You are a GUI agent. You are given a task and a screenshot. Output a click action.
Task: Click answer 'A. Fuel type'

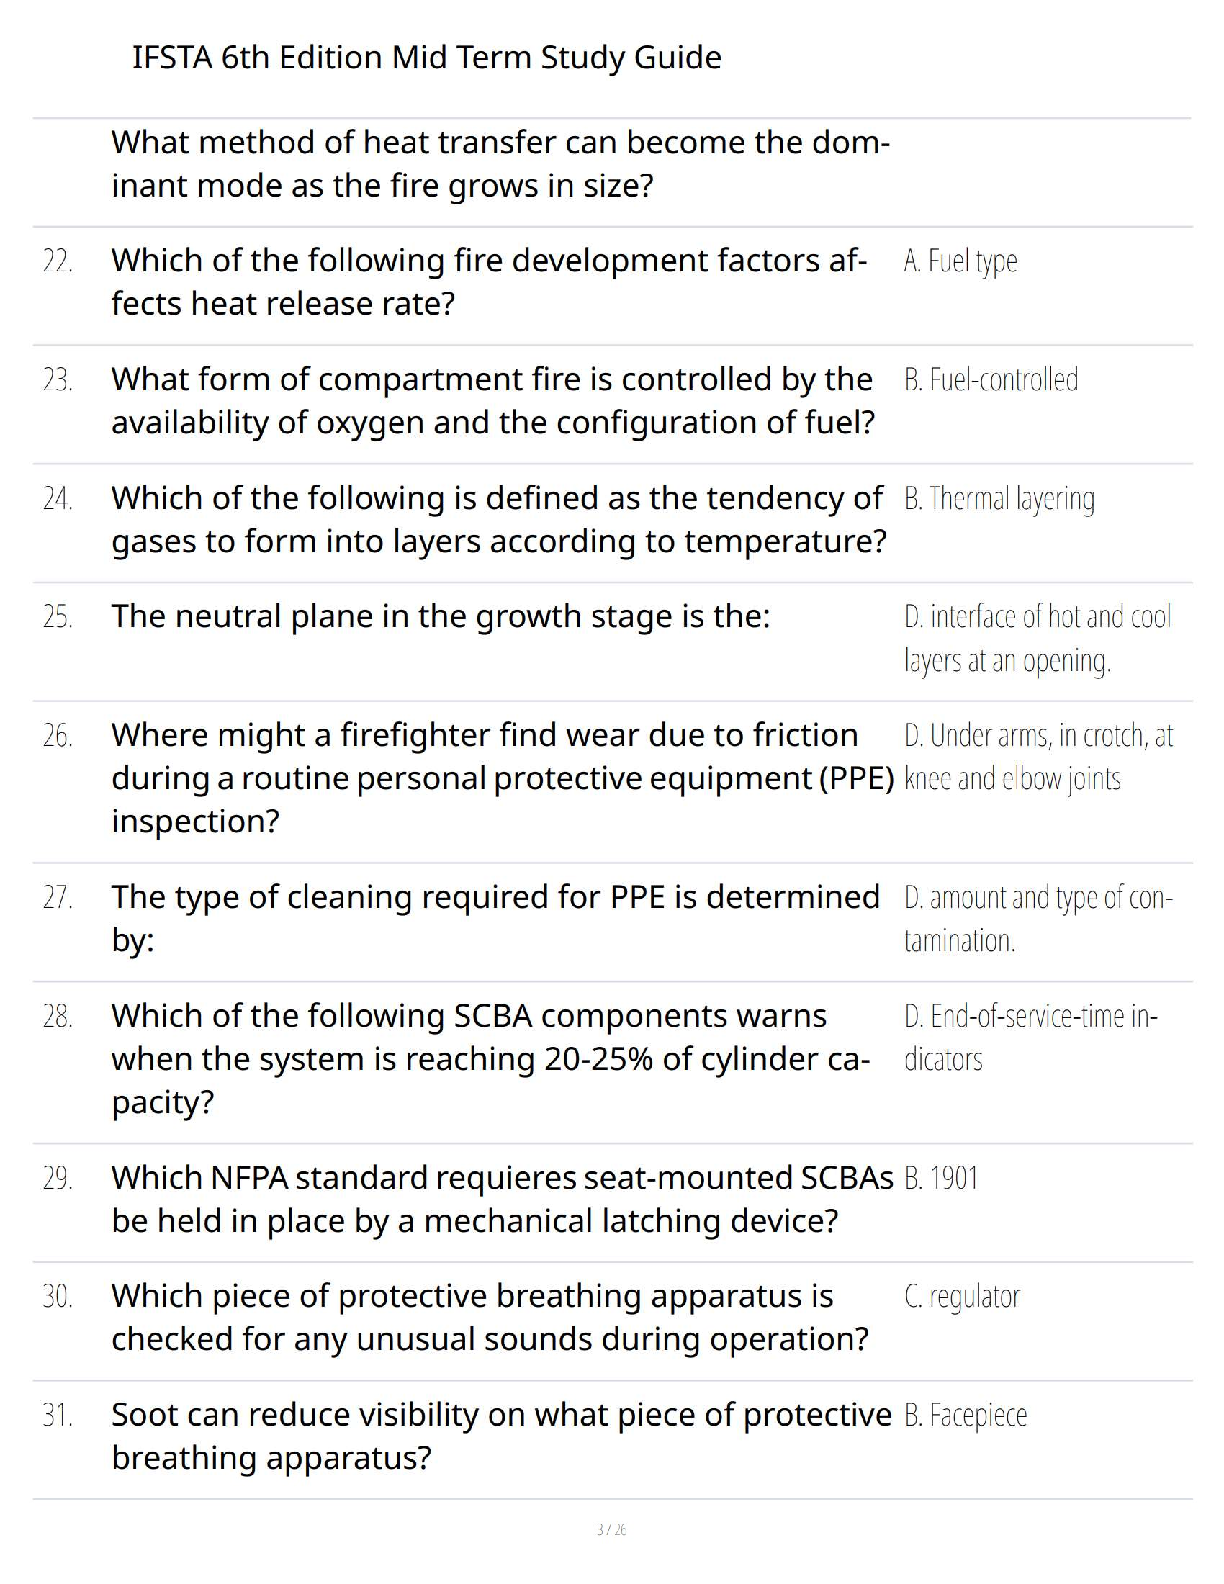click(960, 262)
